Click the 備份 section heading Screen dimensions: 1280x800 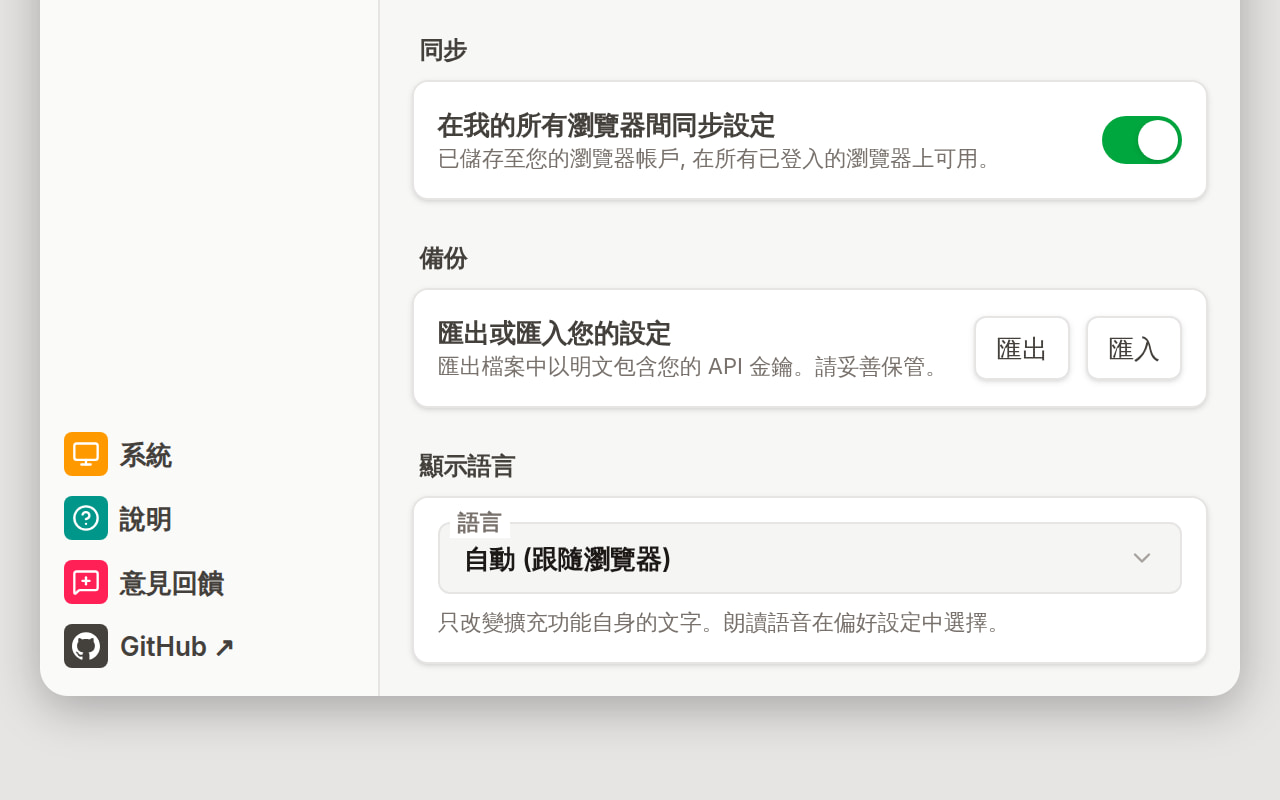coord(443,258)
